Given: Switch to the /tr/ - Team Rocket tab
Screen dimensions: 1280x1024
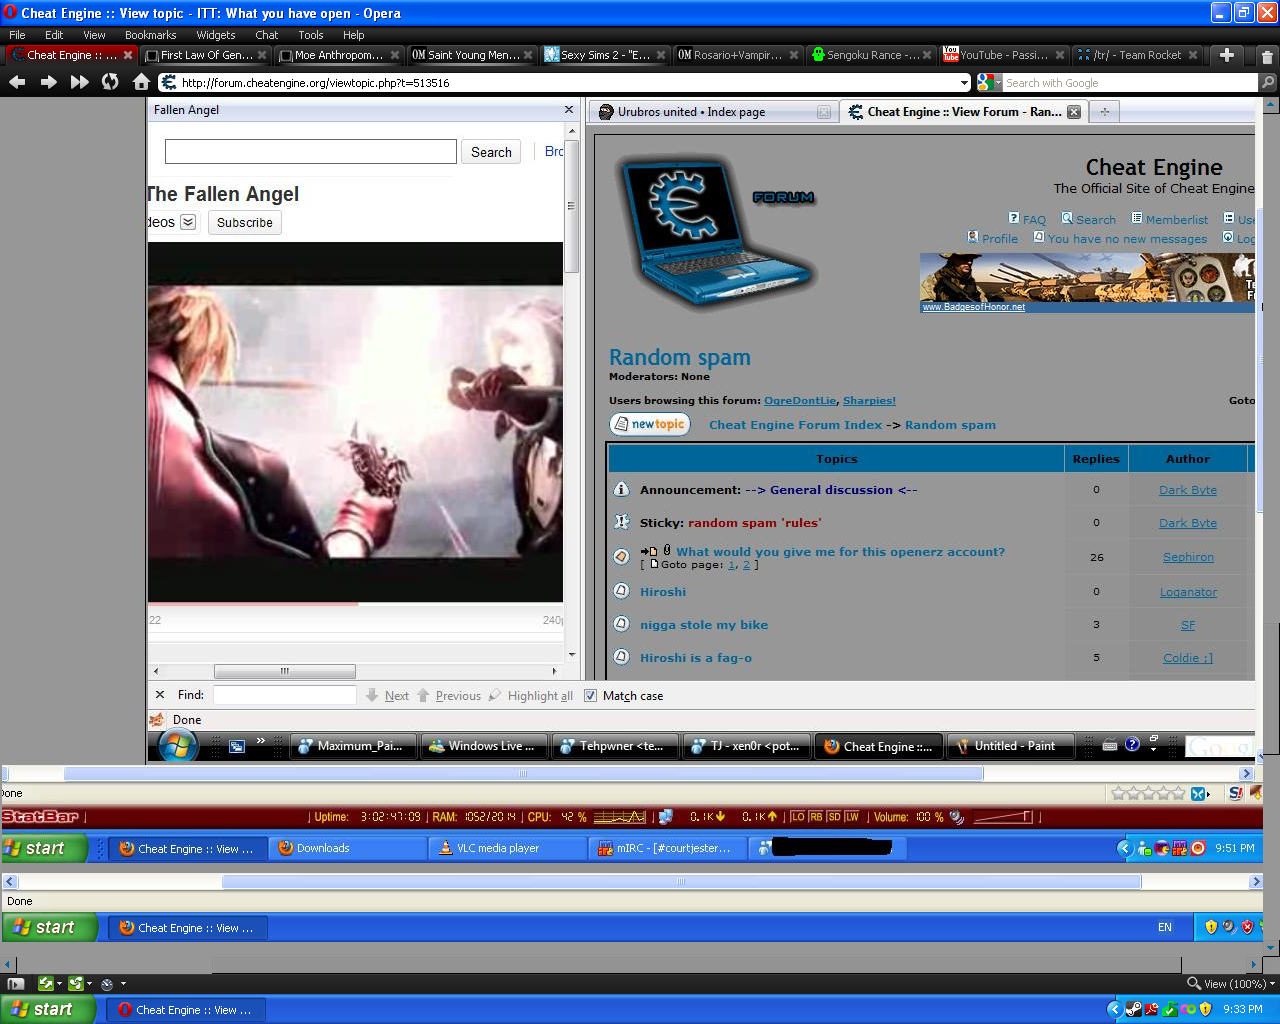Looking at the screenshot, I should point(1138,55).
